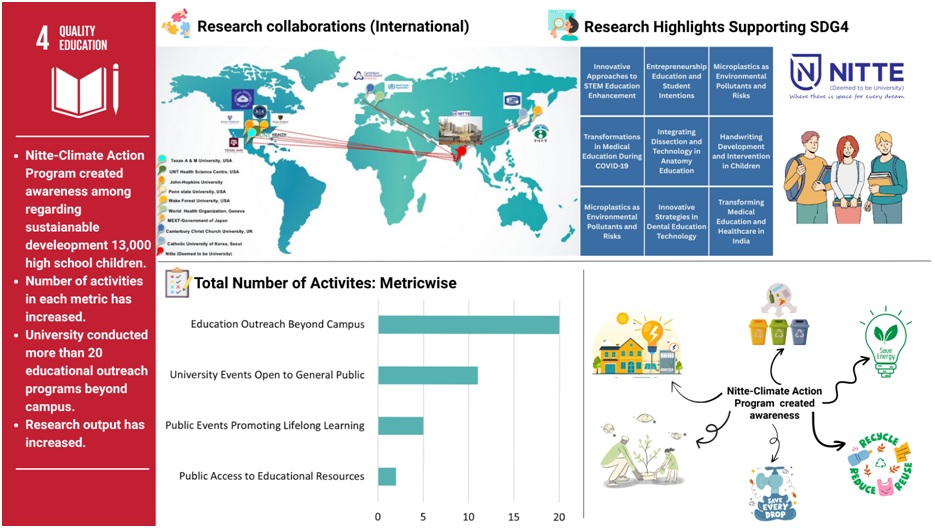Select Transformations in Medical Education During COVID-19 tile
The height and width of the screenshot is (528, 935).
coord(612,150)
